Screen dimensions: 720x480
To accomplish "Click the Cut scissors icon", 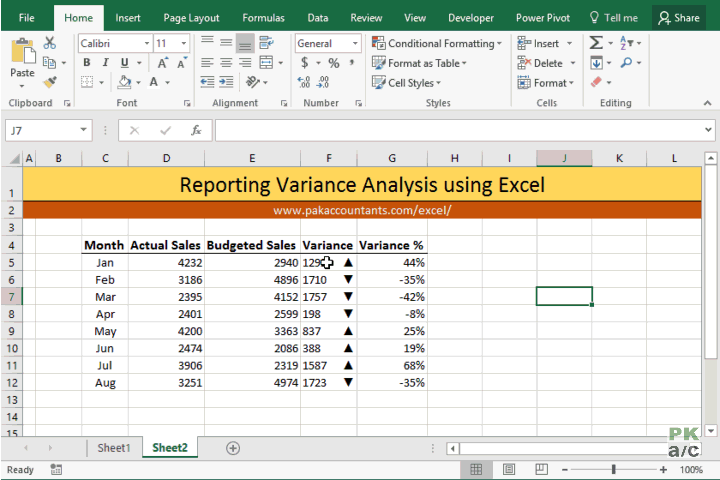I will pos(50,43).
